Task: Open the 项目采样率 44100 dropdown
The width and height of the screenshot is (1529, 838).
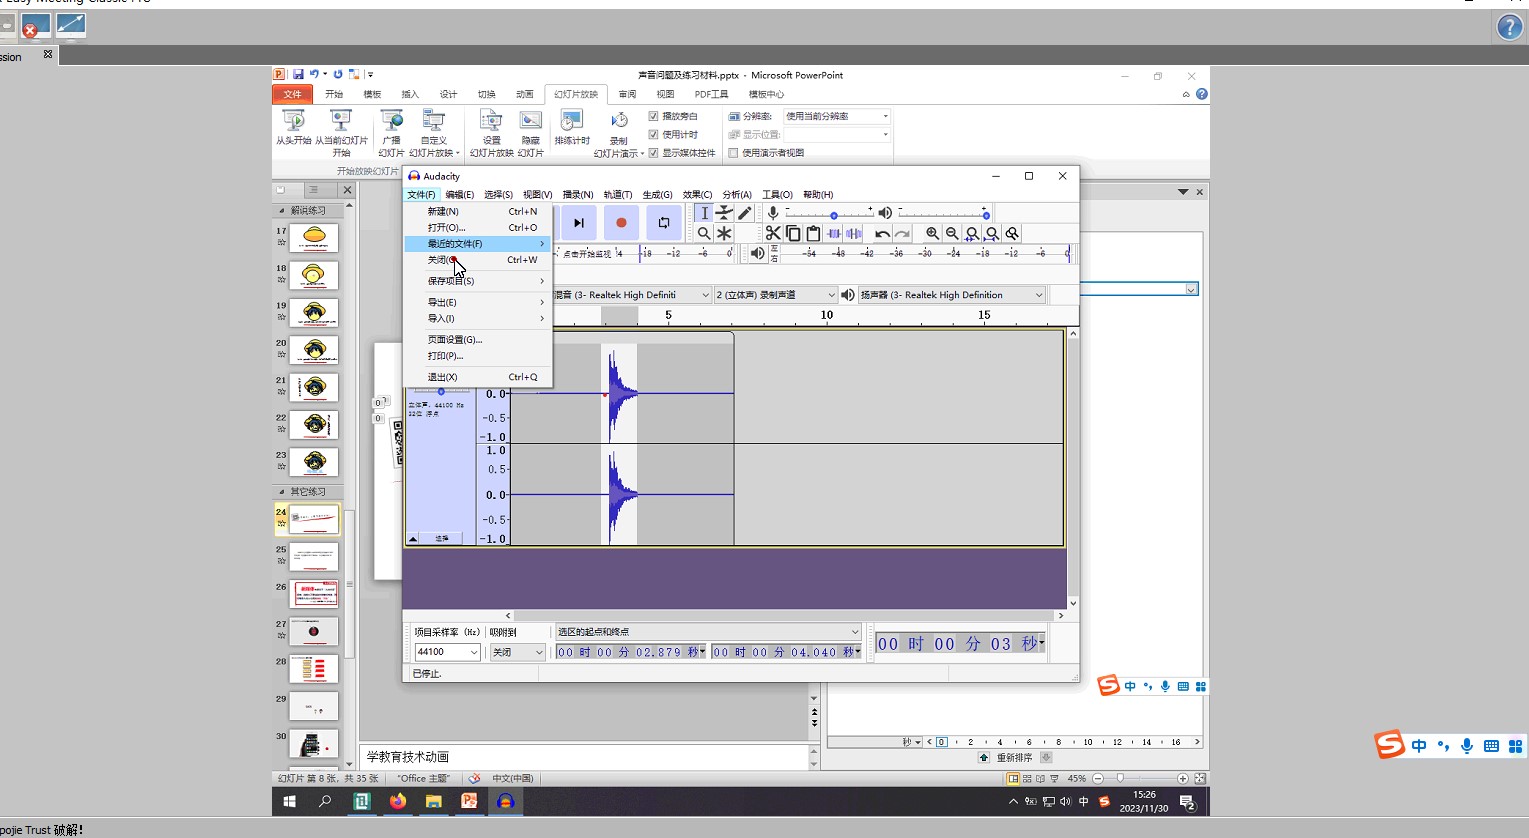Action: [x=447, y=652]
